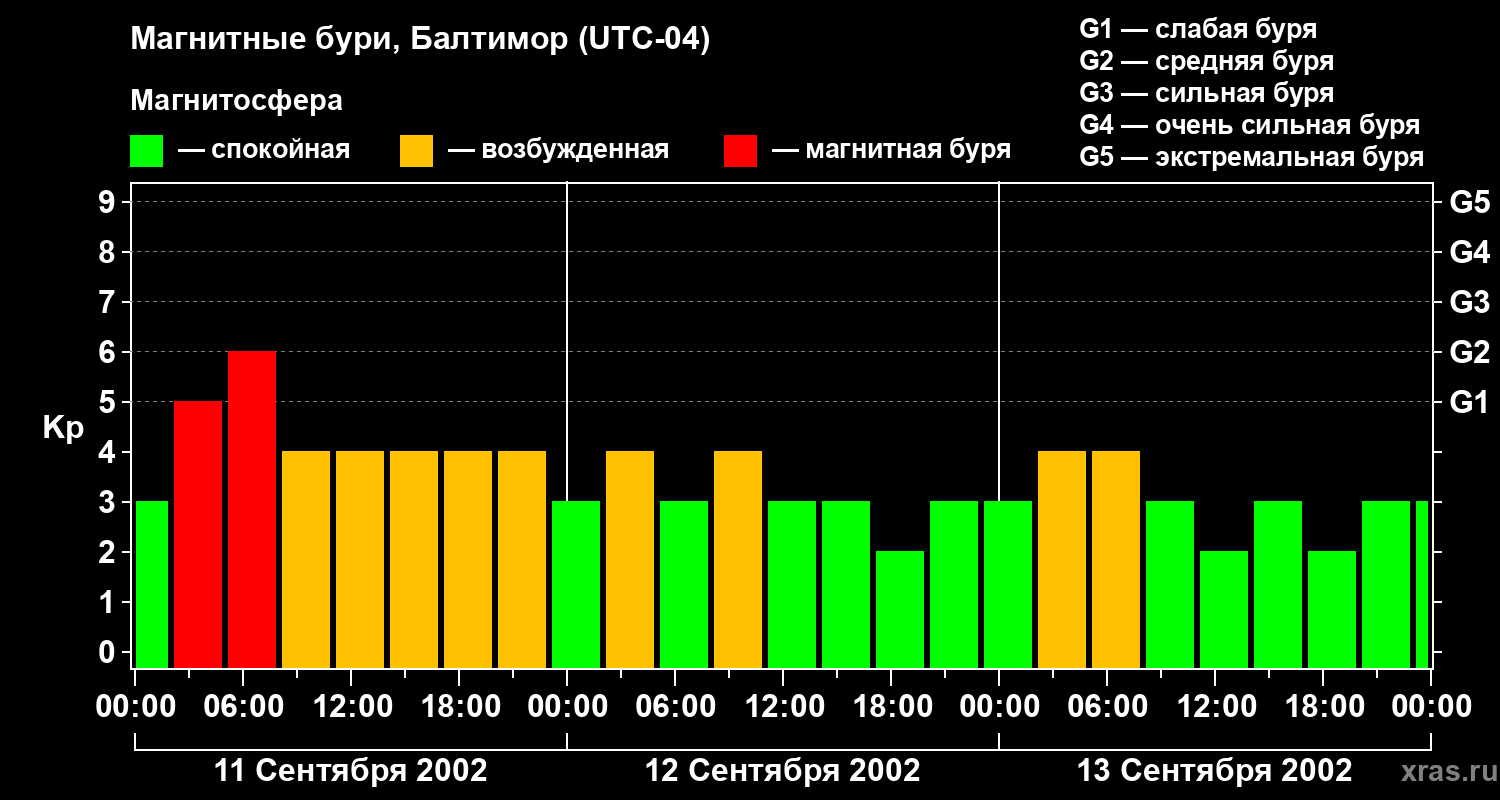Click the '5' value on the Kp axis
Image resolution: width=1500 pixels, height=800 pixels.
pos(109,402)
